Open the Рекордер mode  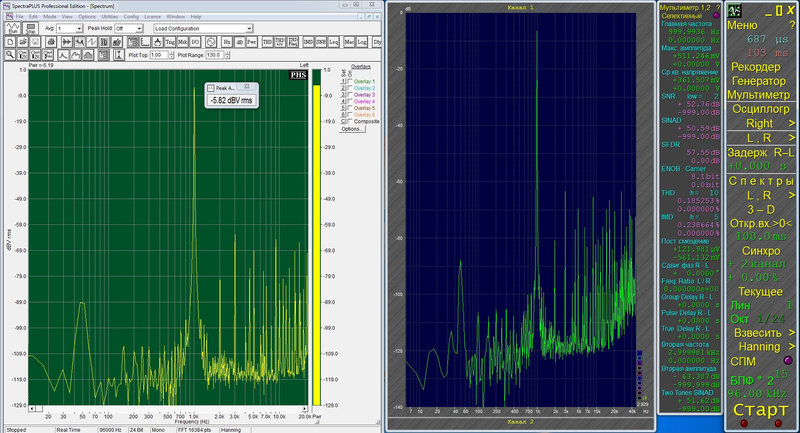[x=756, y=67]
